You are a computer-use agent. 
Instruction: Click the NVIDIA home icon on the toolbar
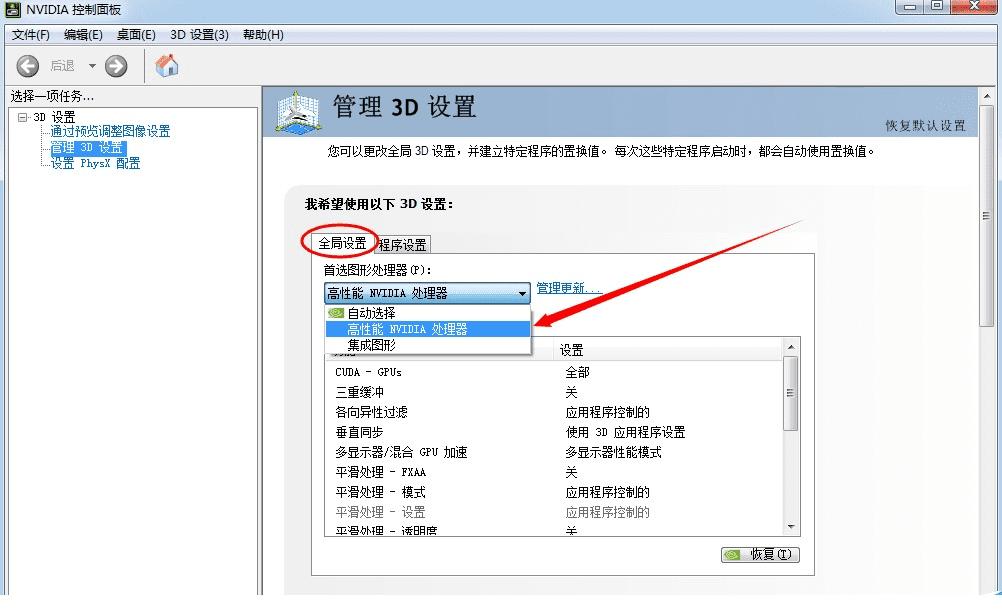pyautogui.click(x=166, y=65)
